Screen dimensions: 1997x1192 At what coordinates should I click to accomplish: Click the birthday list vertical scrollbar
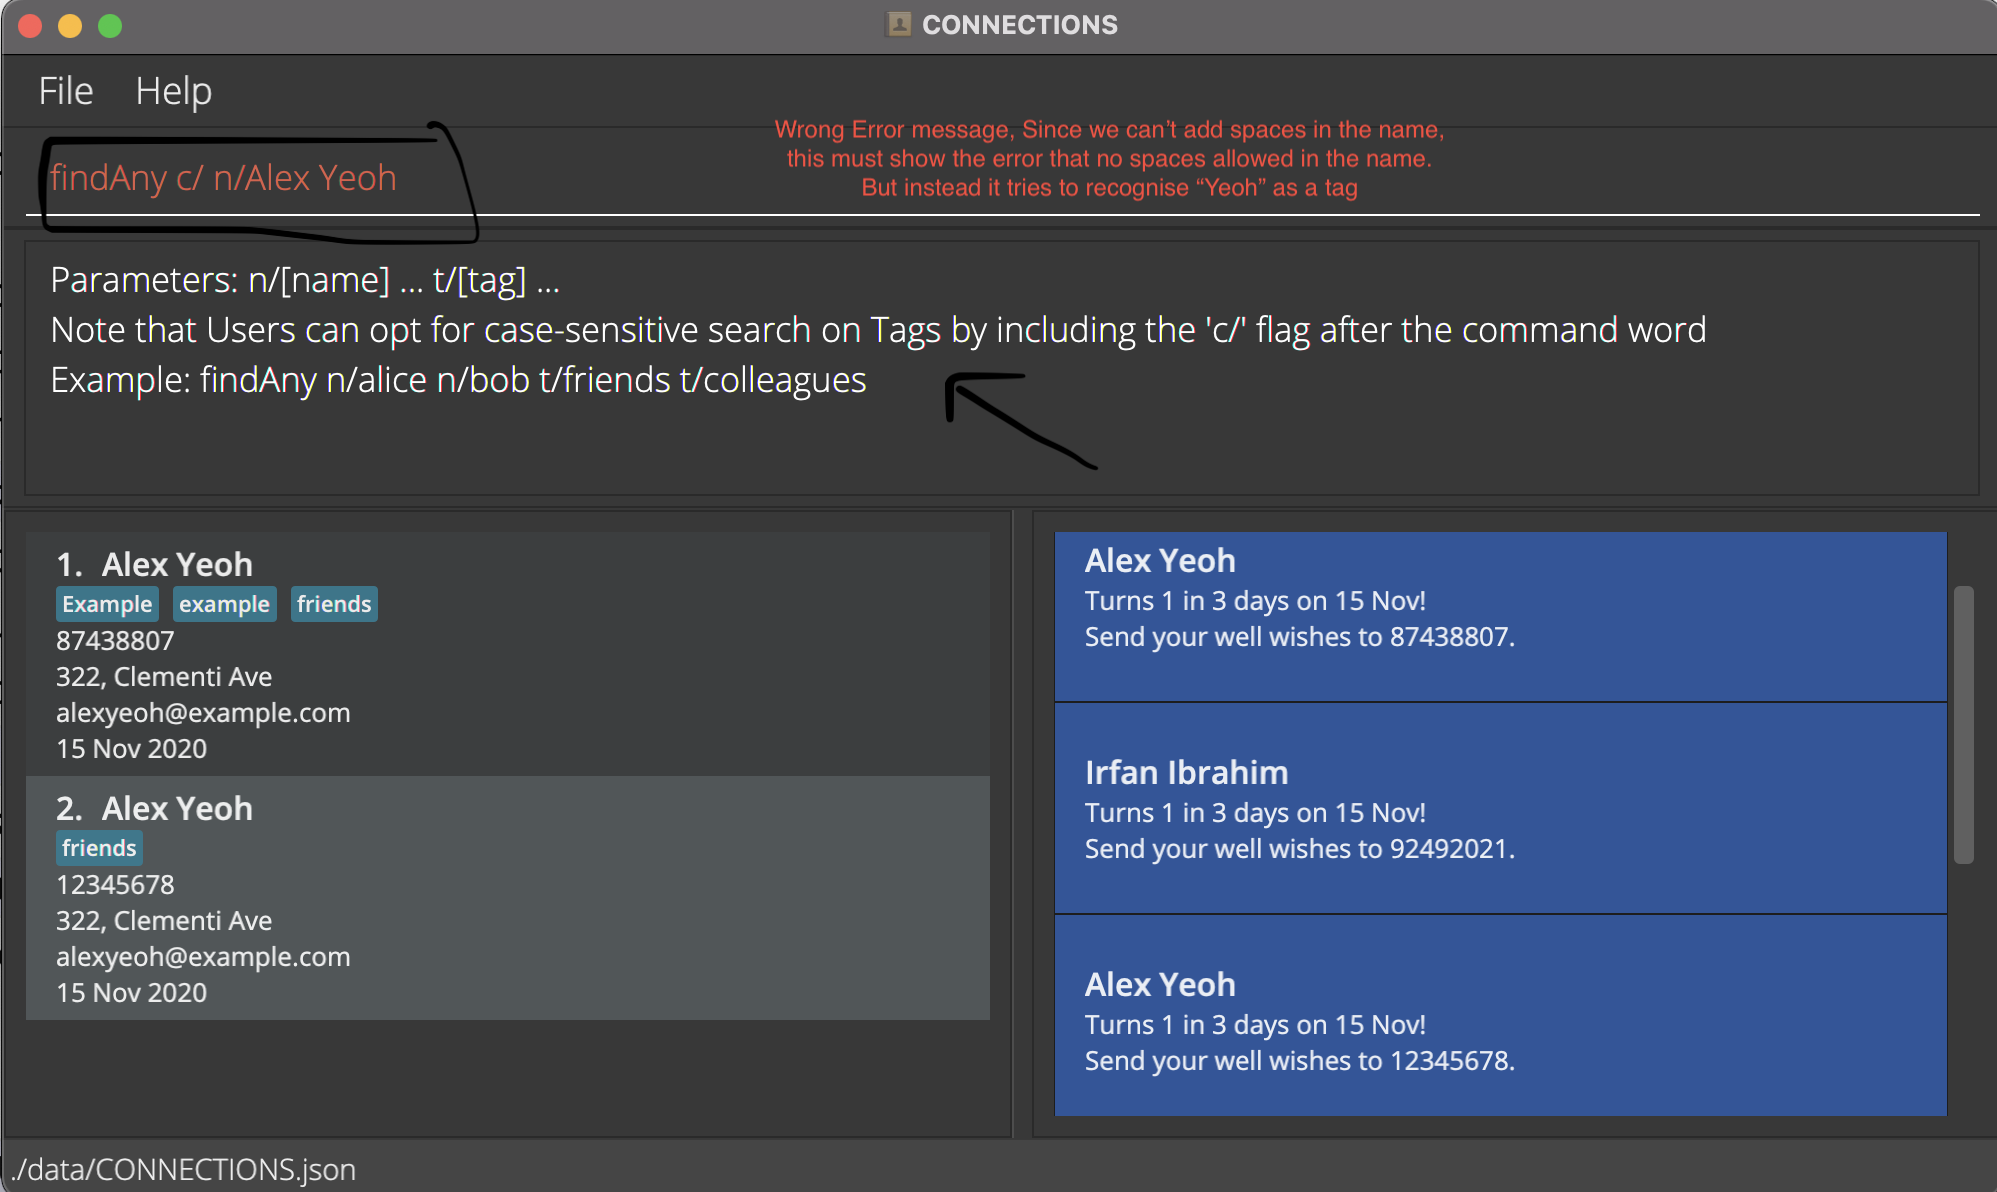click(x=1964, y=724)
